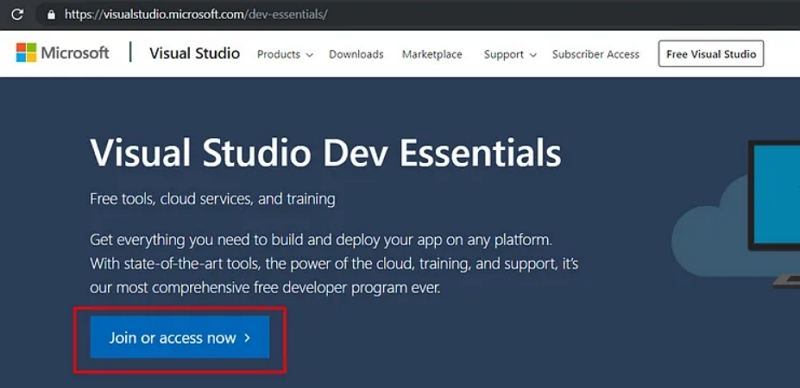
Task: Select the text 'Free tools, cloud services, and training'
Action: 212,199
